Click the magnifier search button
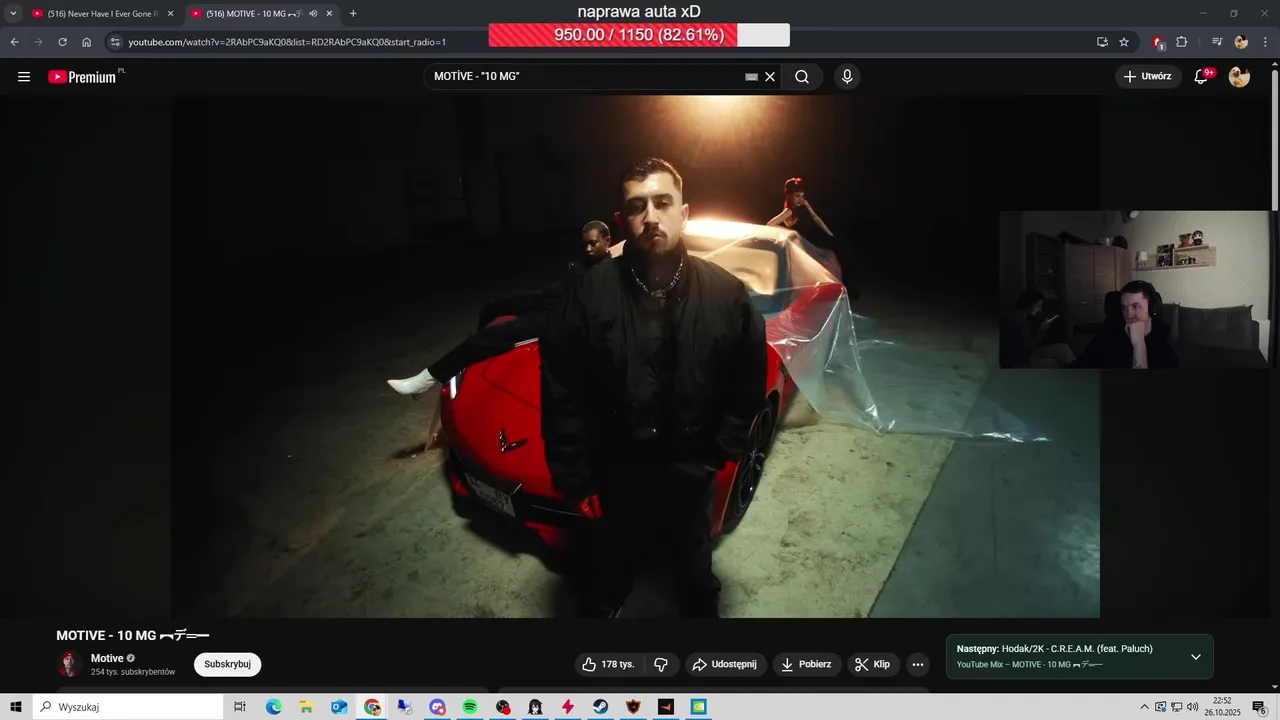The height and width of the screenshot is (720, 1280). 802,77
